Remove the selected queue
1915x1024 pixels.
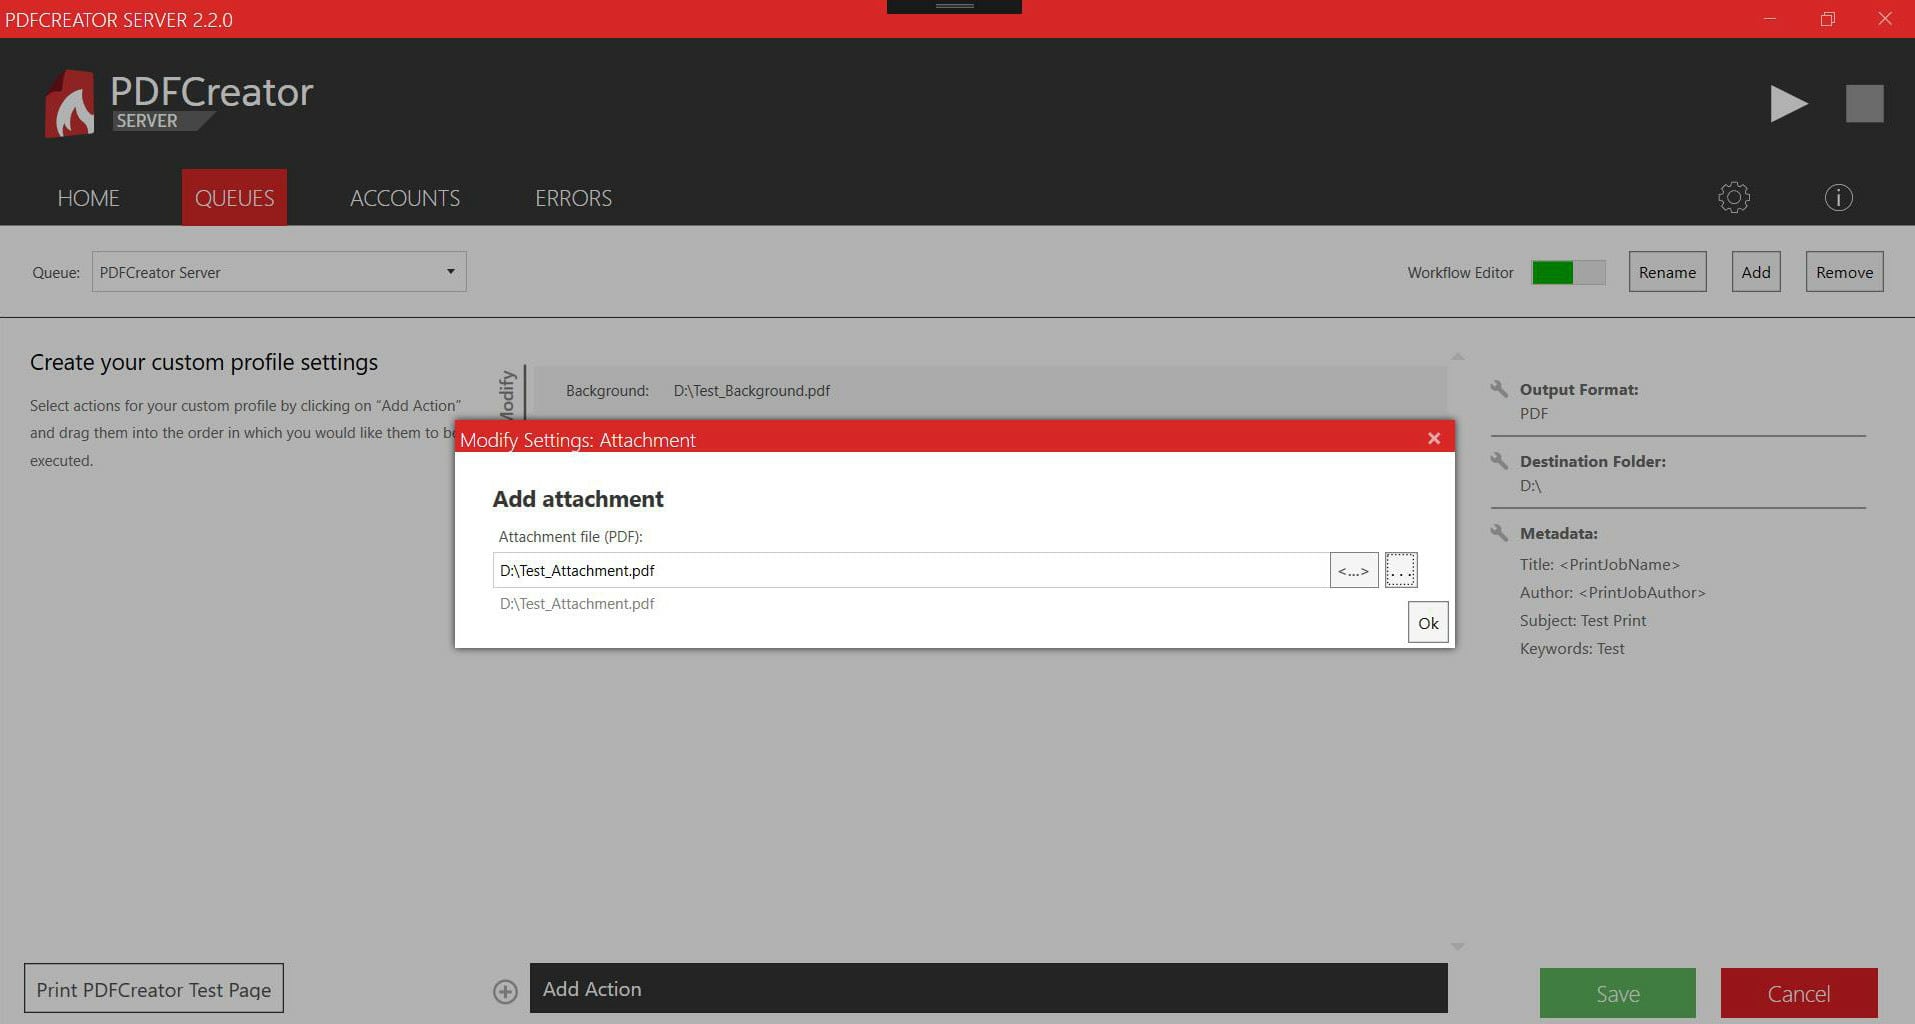(1844, 272)
